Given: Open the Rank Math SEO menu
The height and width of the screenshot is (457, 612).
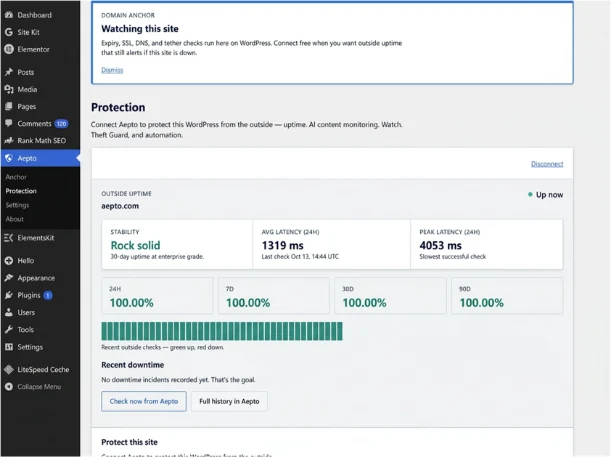Looking at the screenshot, I should [40, 140].
